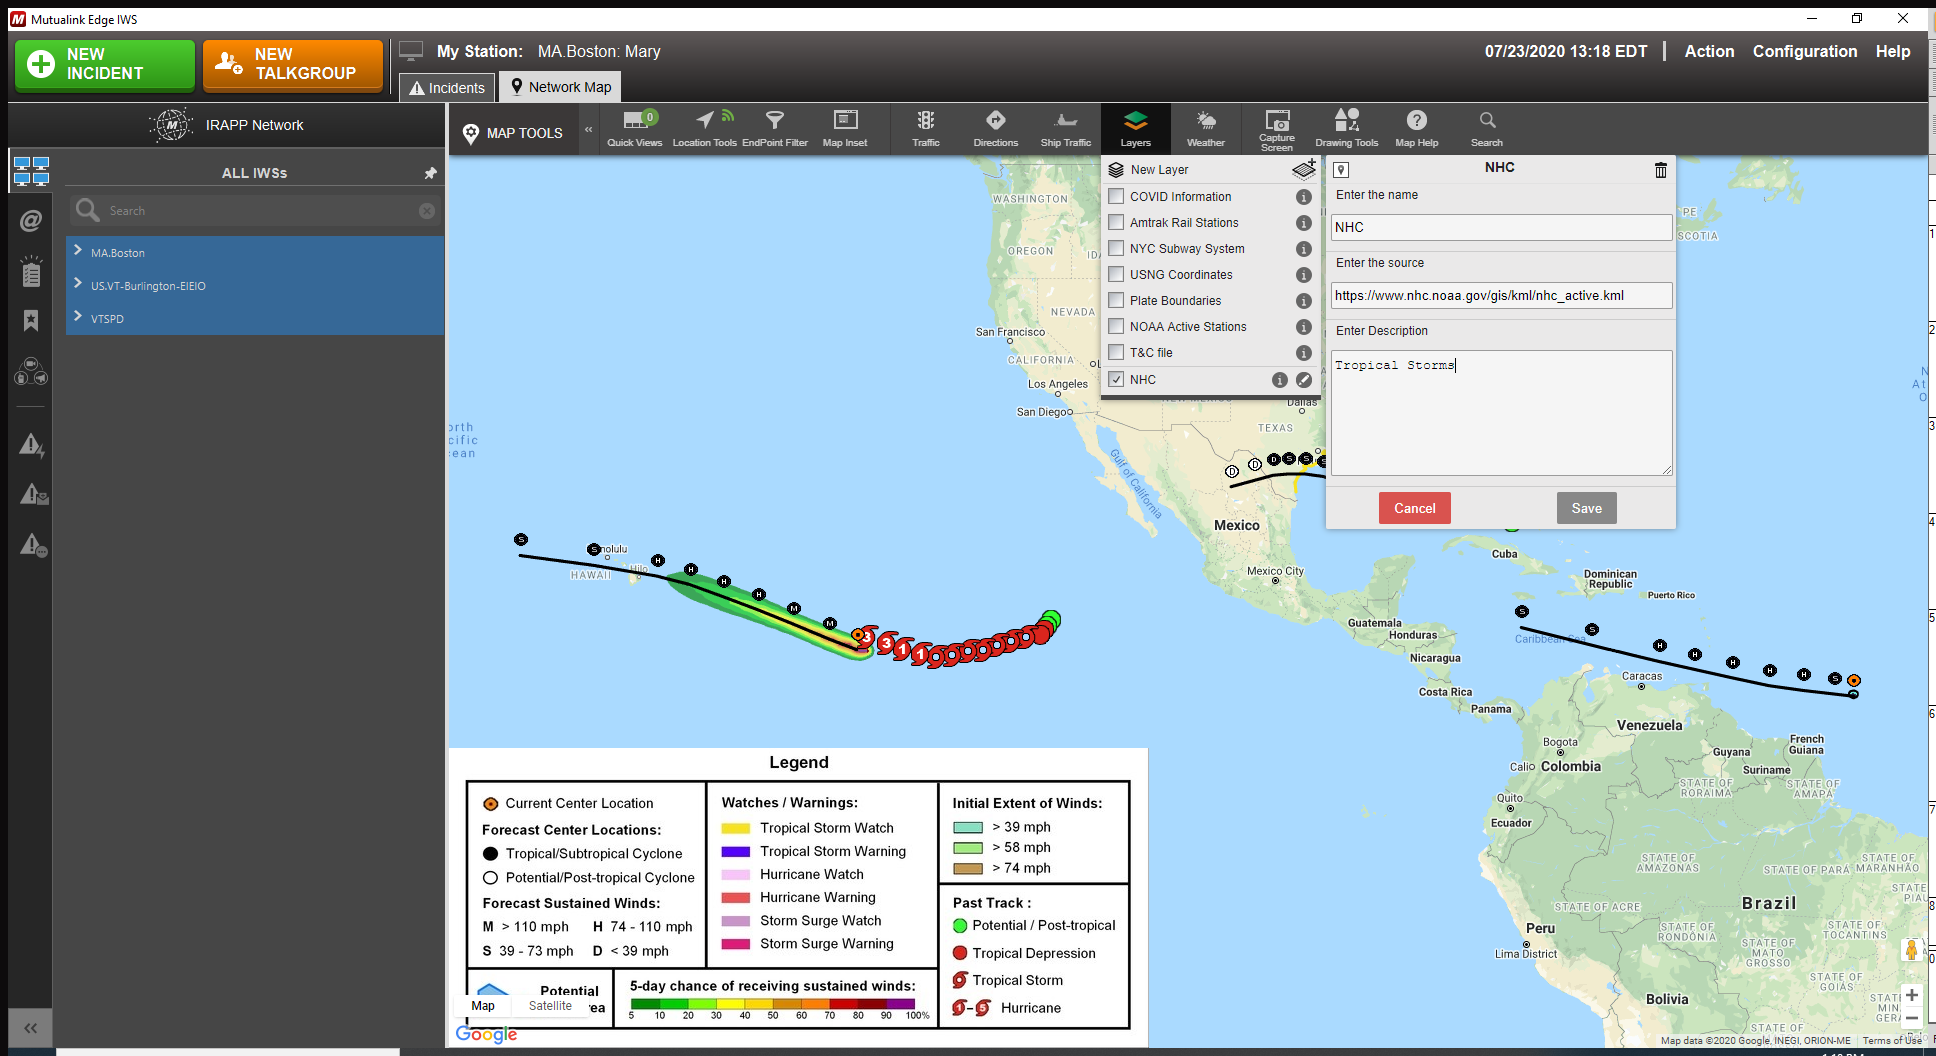The height and width of the screenshot is (1056, 1936).
Task: Open Drawing Tools
Action: [x=1346, y=130]
